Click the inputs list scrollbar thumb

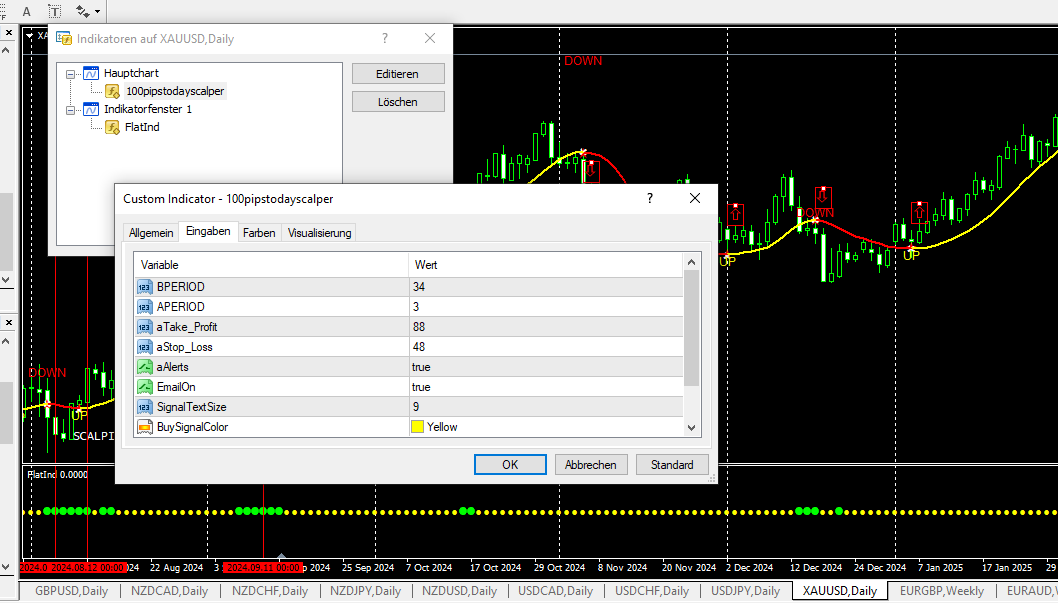click(x=692, y=328)
